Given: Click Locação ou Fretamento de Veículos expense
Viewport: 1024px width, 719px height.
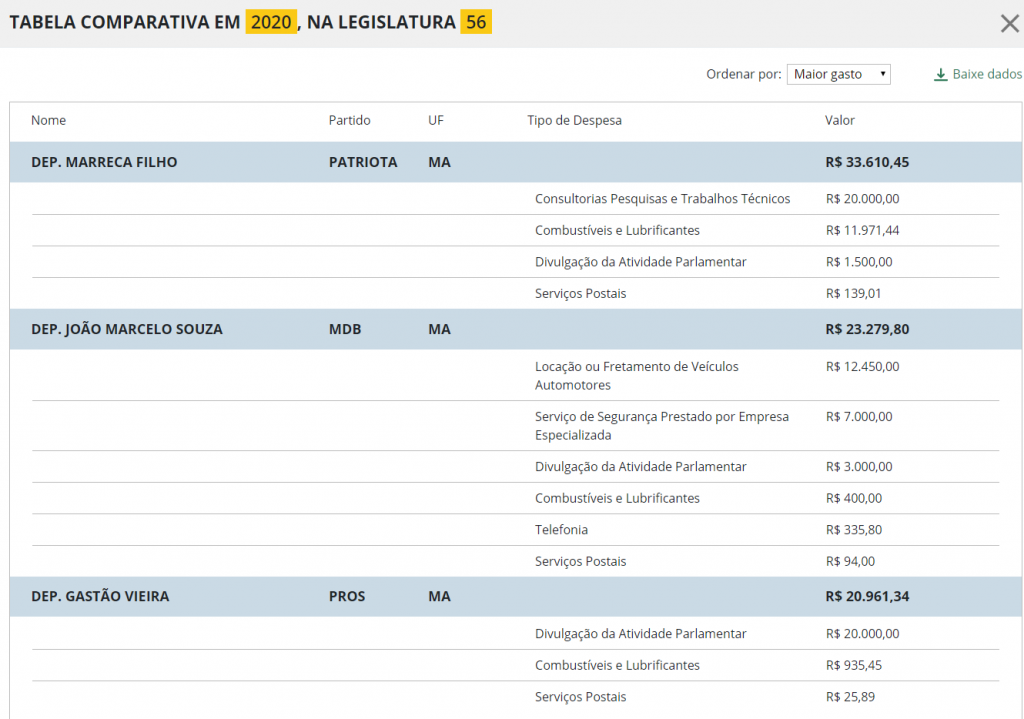Looking at the screenshot, I should point(636,376).
